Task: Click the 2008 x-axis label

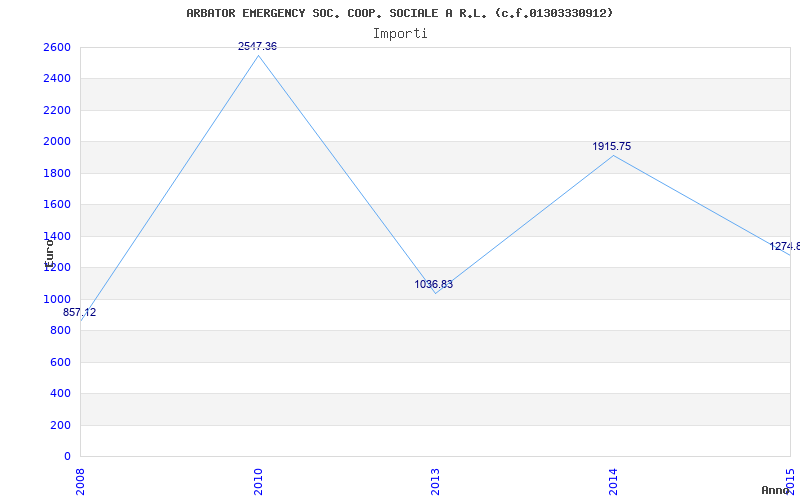Action: pos(80,482)
